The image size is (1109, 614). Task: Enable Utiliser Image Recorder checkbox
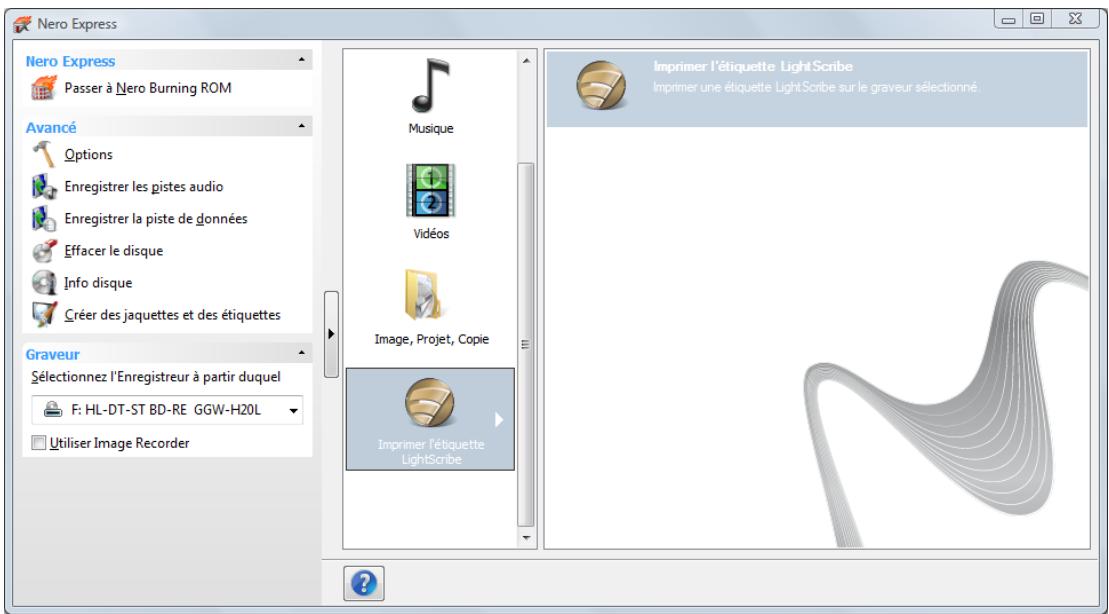point(38,444)
